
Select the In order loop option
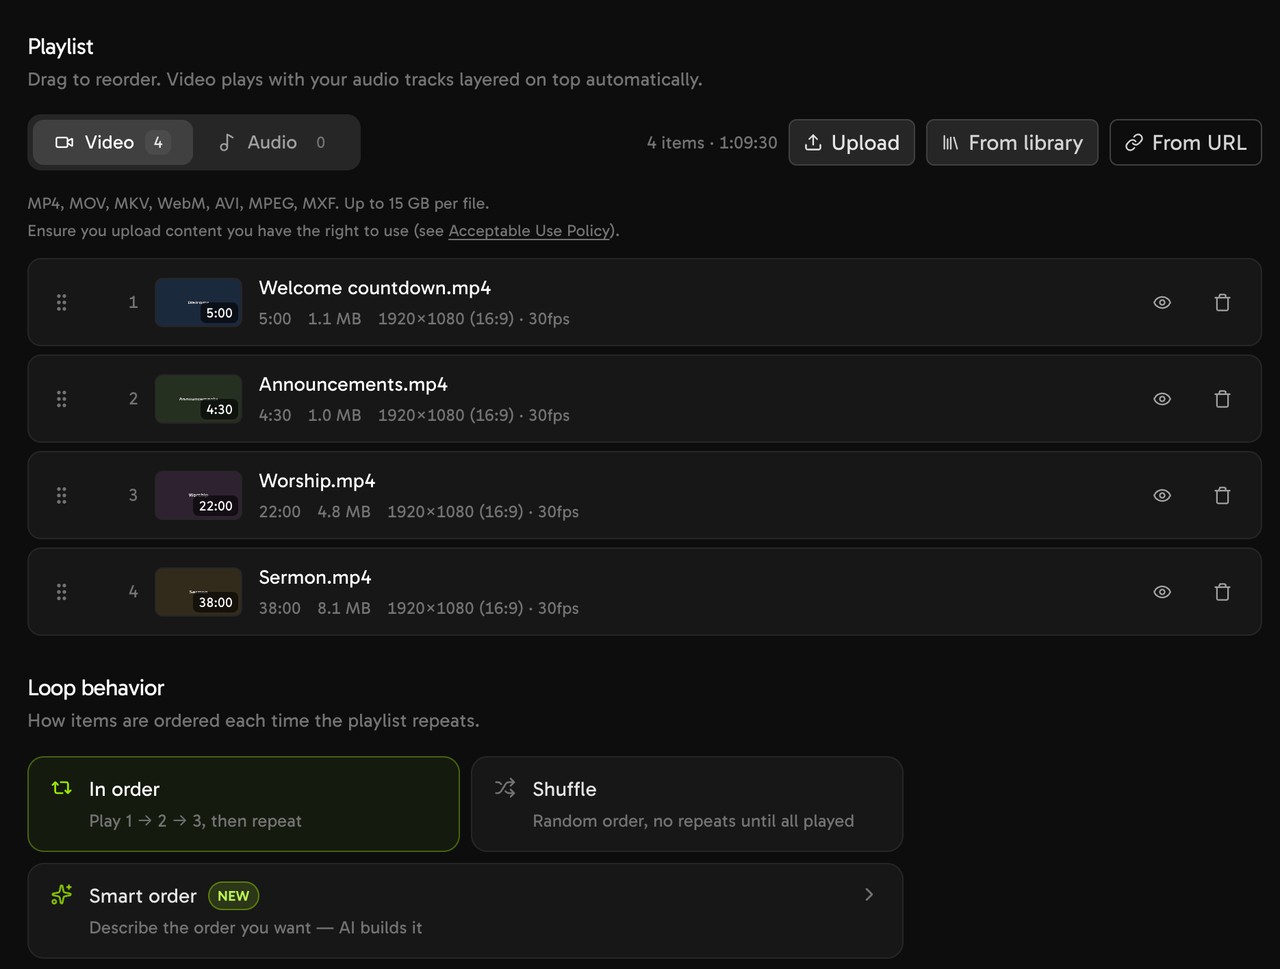243,804
